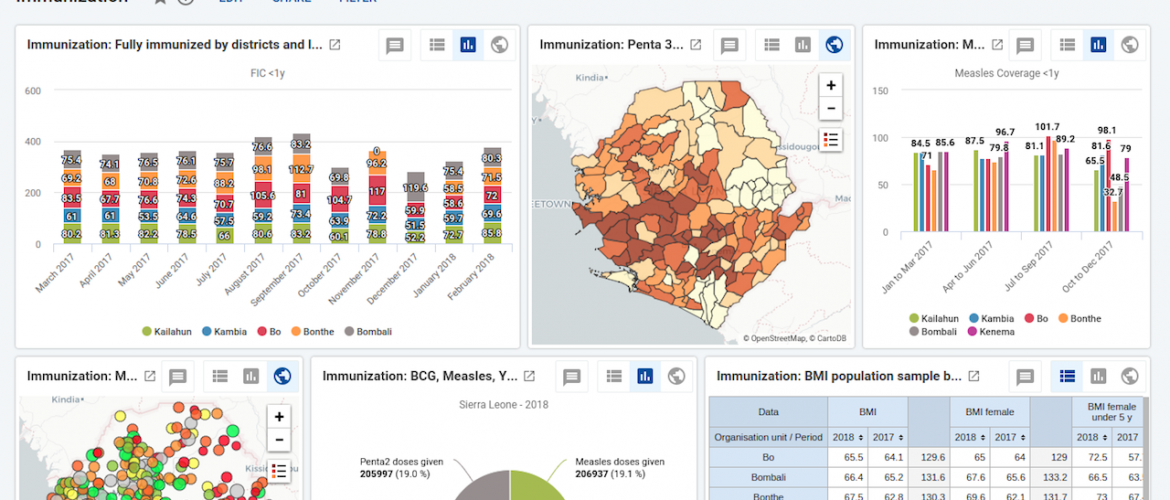
Task: Toggle Bombali series in FIC chart legend
Action: point(369,331)
